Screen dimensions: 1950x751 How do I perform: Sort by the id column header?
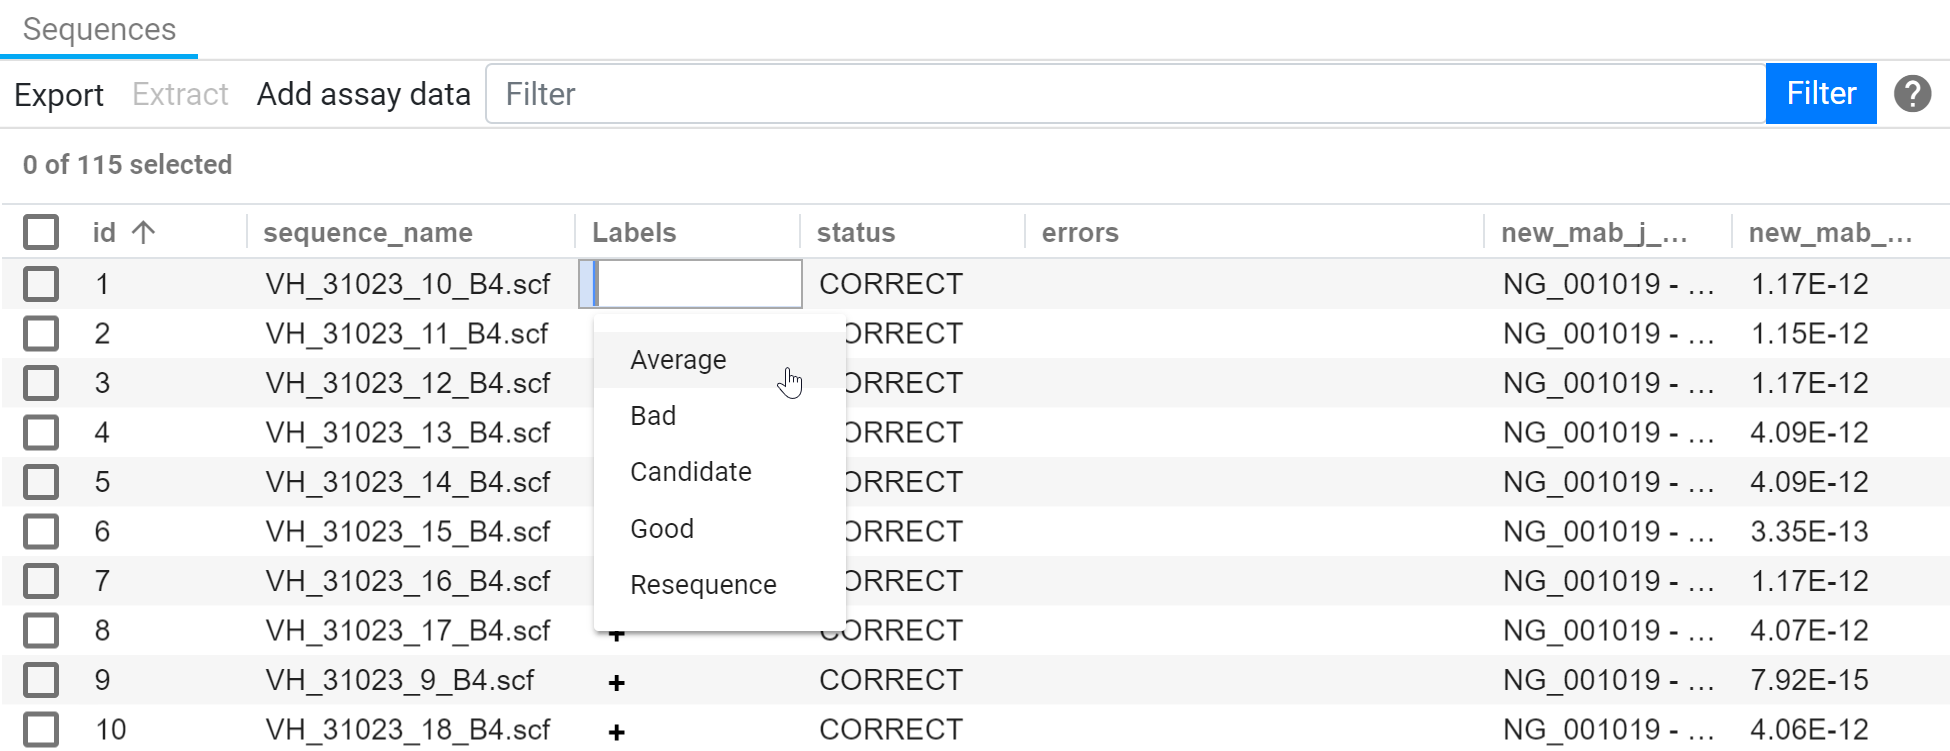pos(104,232)
